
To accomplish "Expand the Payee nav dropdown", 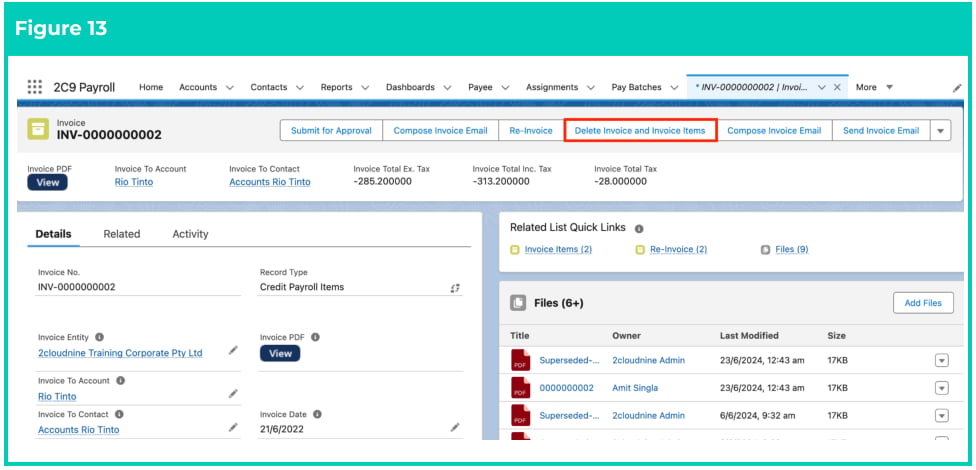I will pos(505,88).
